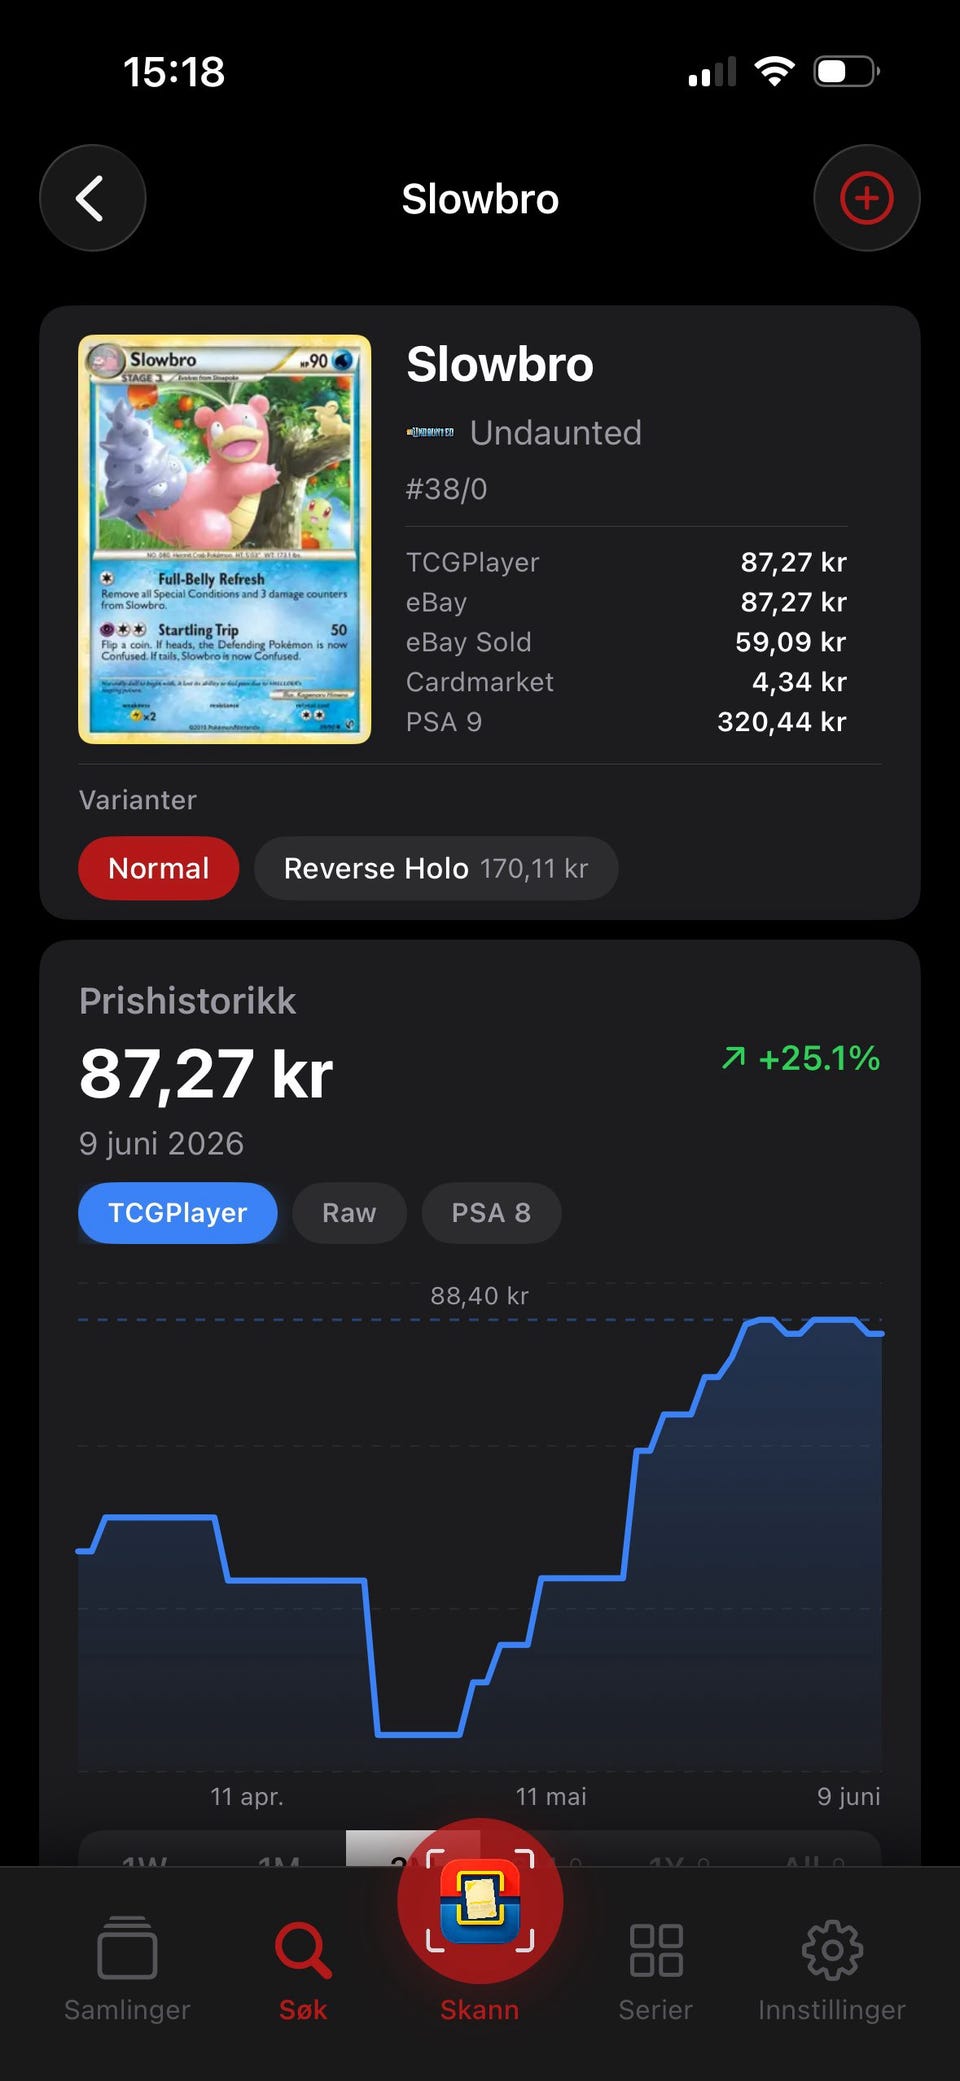The height and width of the screenshot is (2081, 960).
Task: Tap the TCGPlayer price row
Action: pos(626,562)
